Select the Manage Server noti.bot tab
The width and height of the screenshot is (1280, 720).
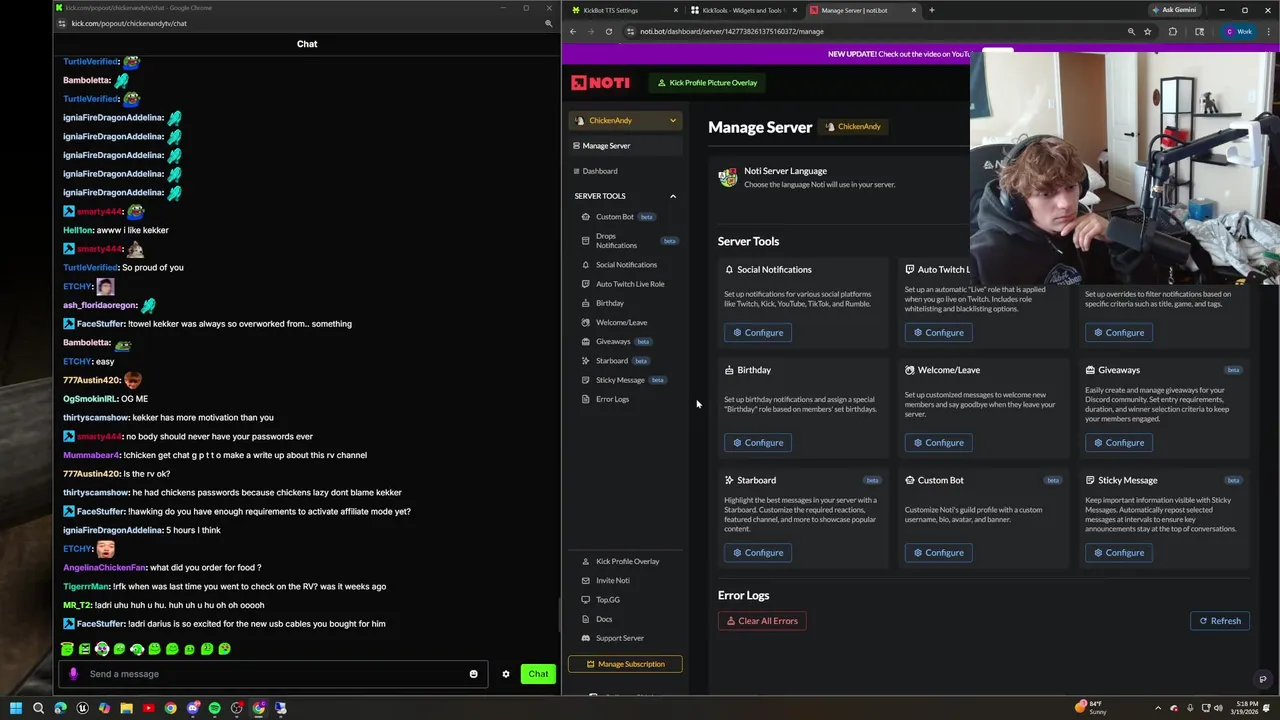click(862, 10)
